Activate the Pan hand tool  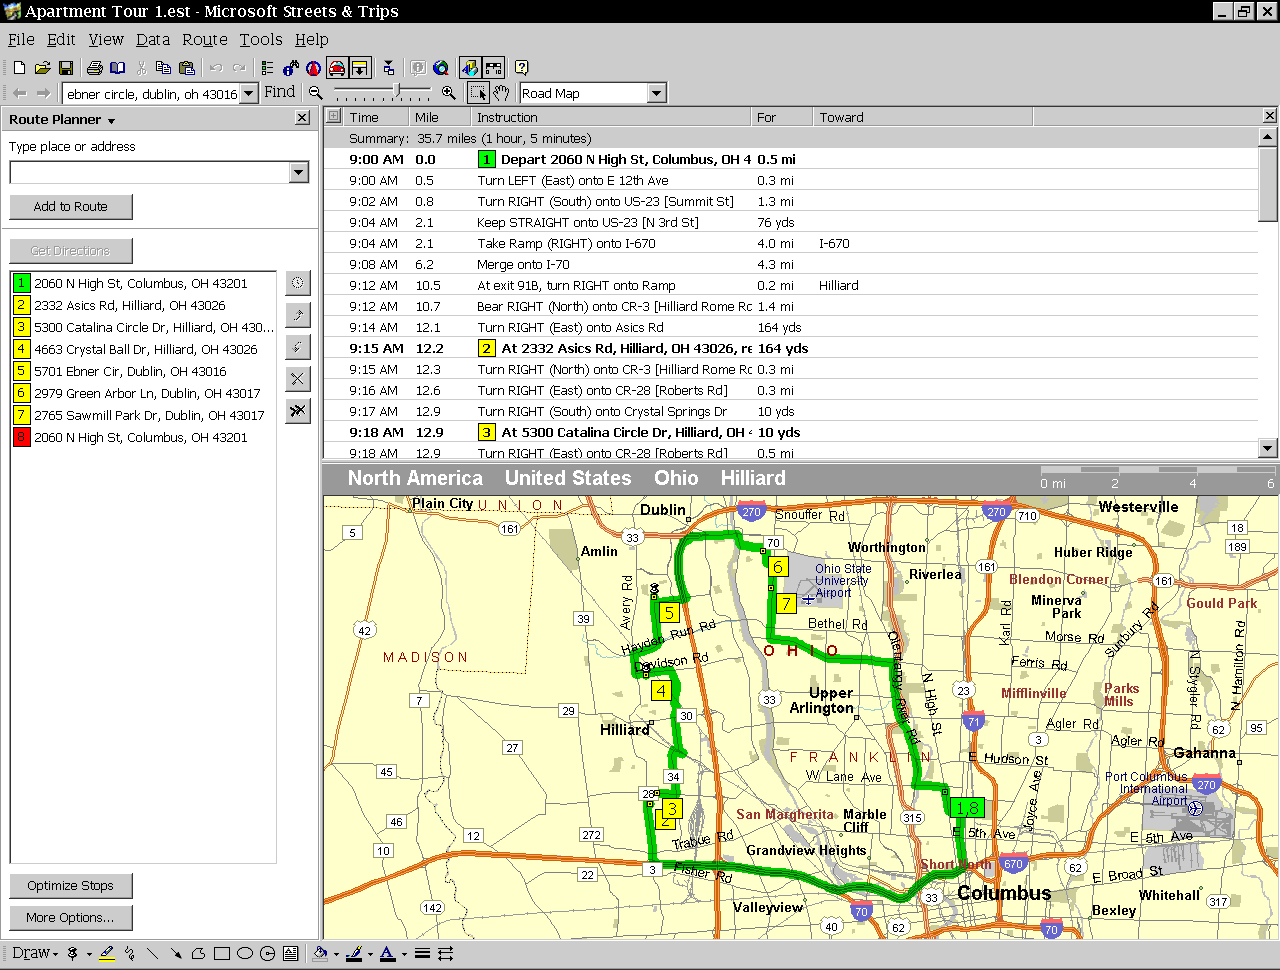501,93
